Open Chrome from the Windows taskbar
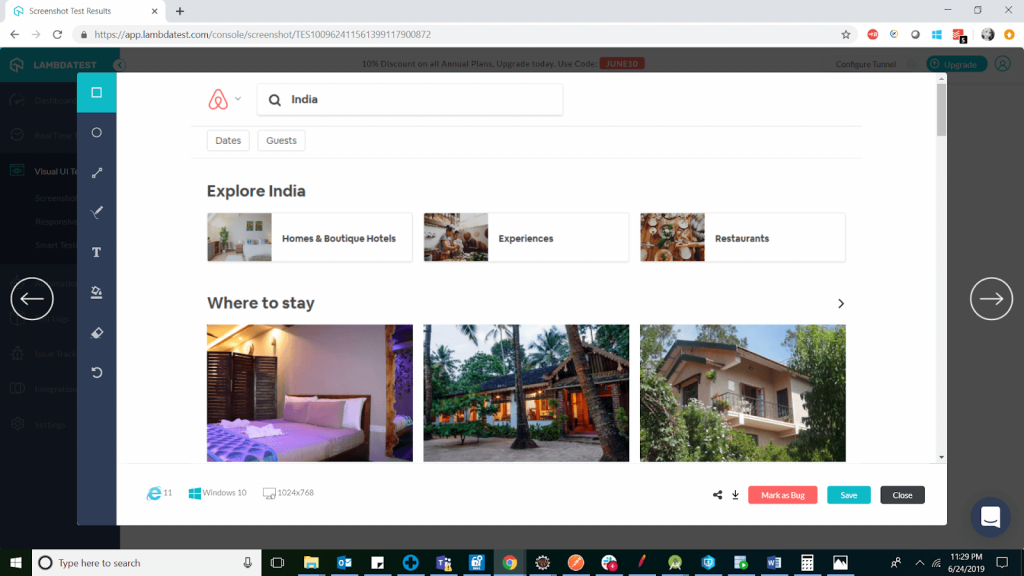Image resolution: width=1024 pixels, height=576 pixels. coord(509,563)
